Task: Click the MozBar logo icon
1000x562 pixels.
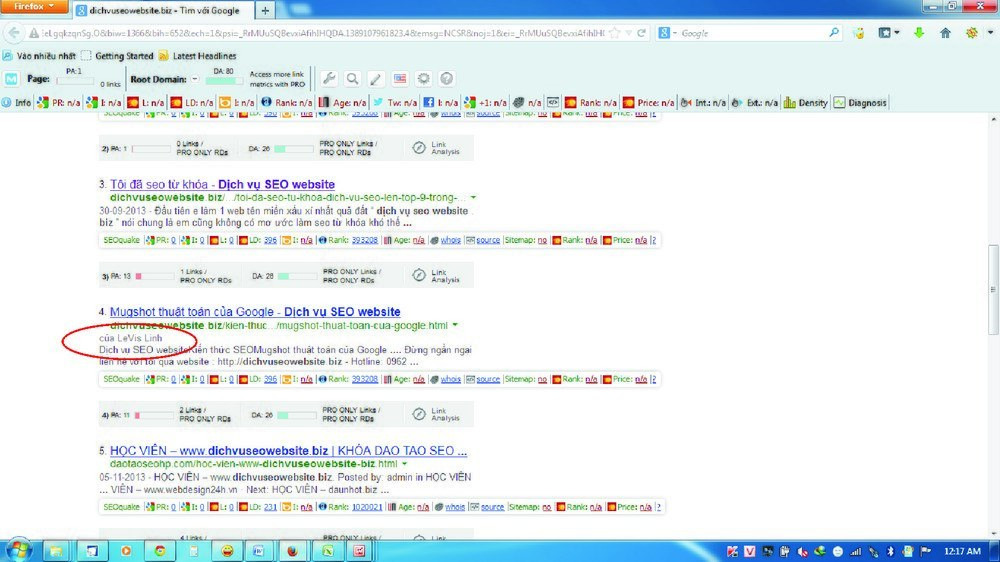Action: 11,79
